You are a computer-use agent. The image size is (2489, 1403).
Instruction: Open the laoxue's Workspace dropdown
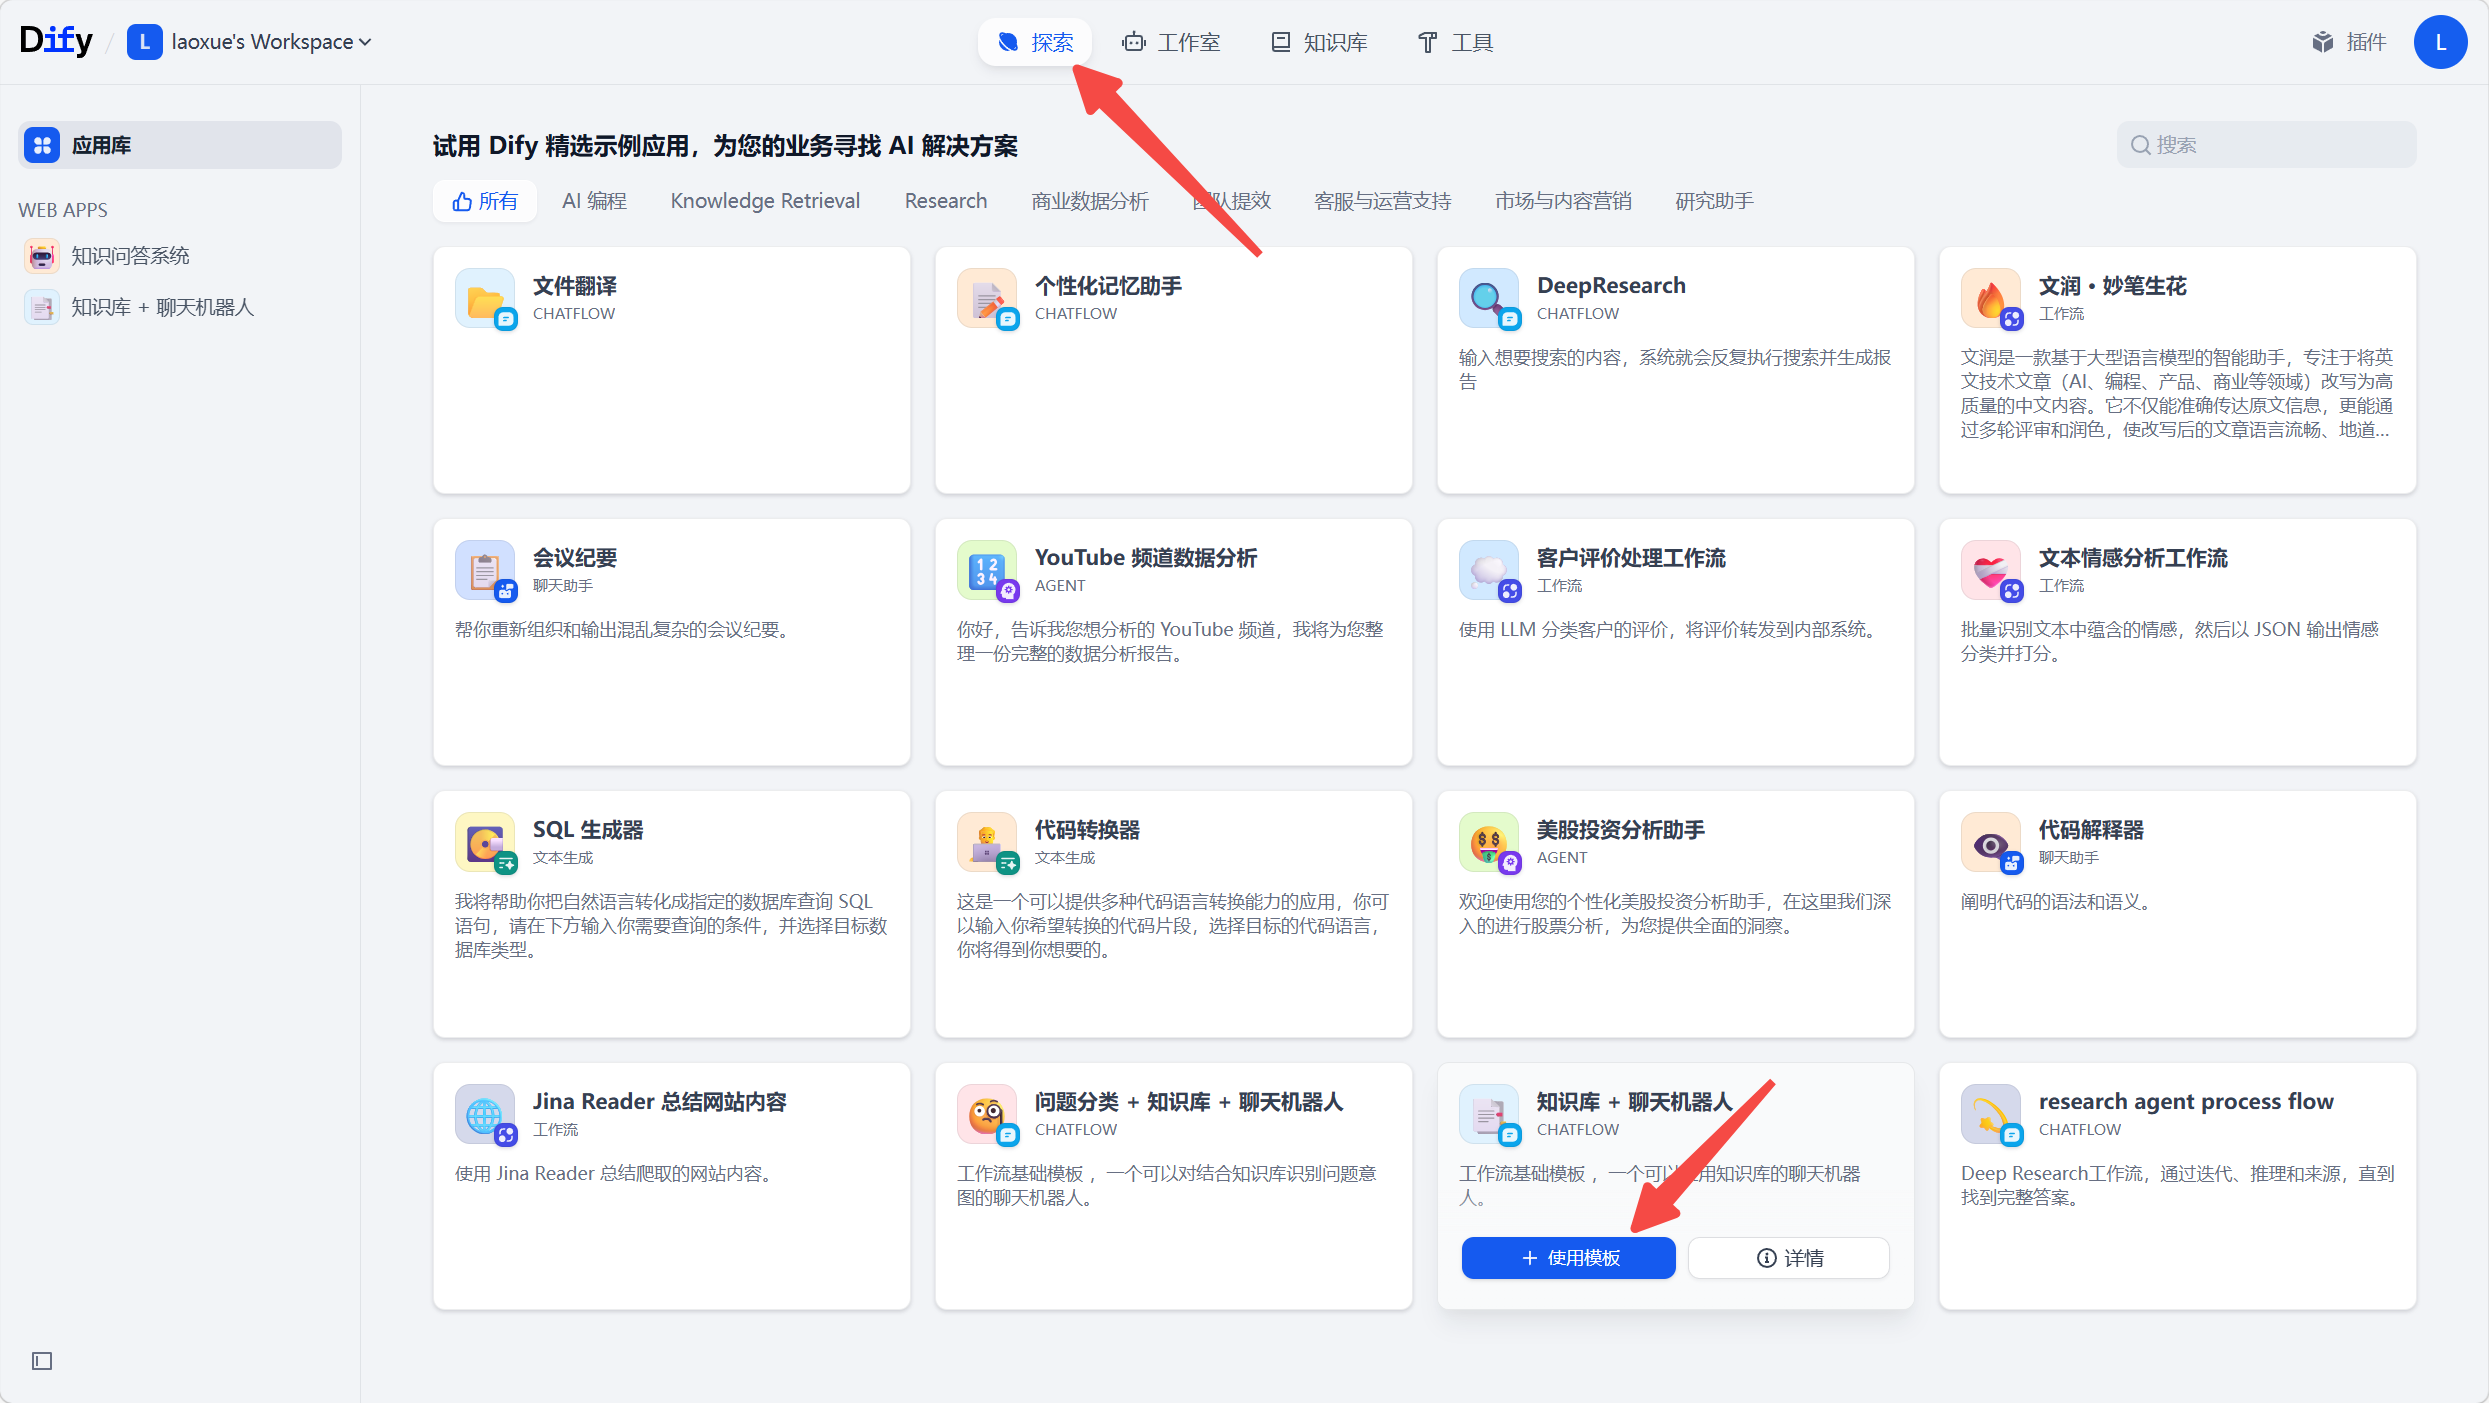click(x=250, y=42)
